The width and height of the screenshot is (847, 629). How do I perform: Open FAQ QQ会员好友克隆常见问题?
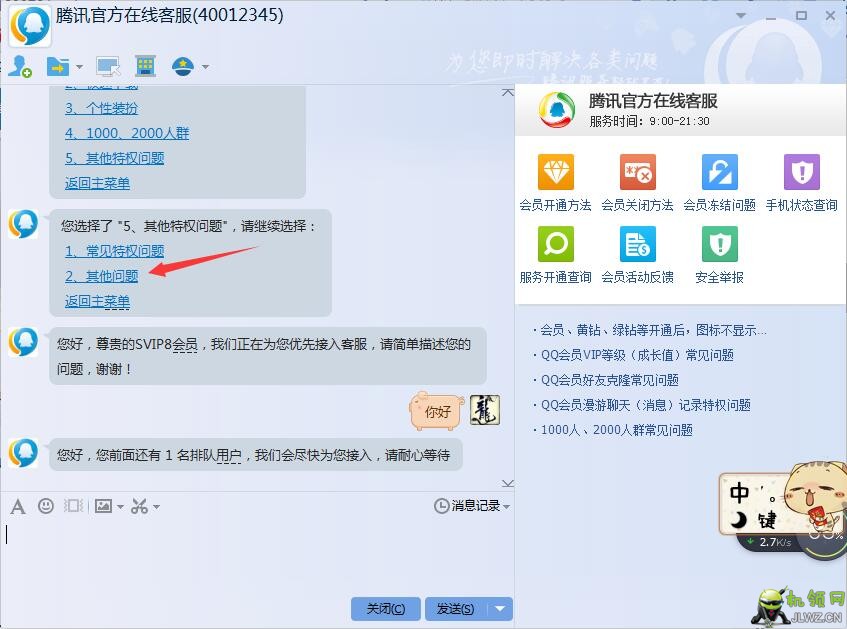pos(610,380)
